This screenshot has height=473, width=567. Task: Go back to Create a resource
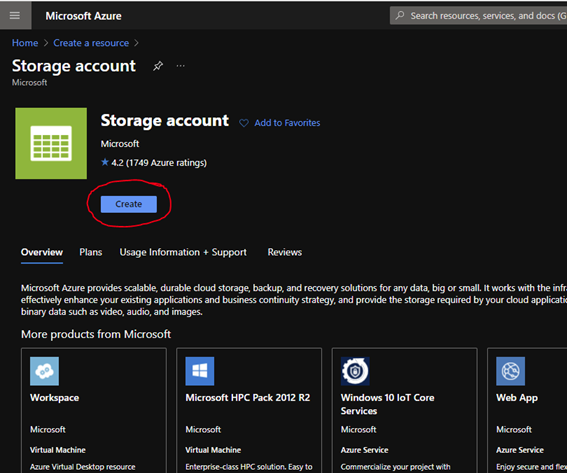click(91, 43)
